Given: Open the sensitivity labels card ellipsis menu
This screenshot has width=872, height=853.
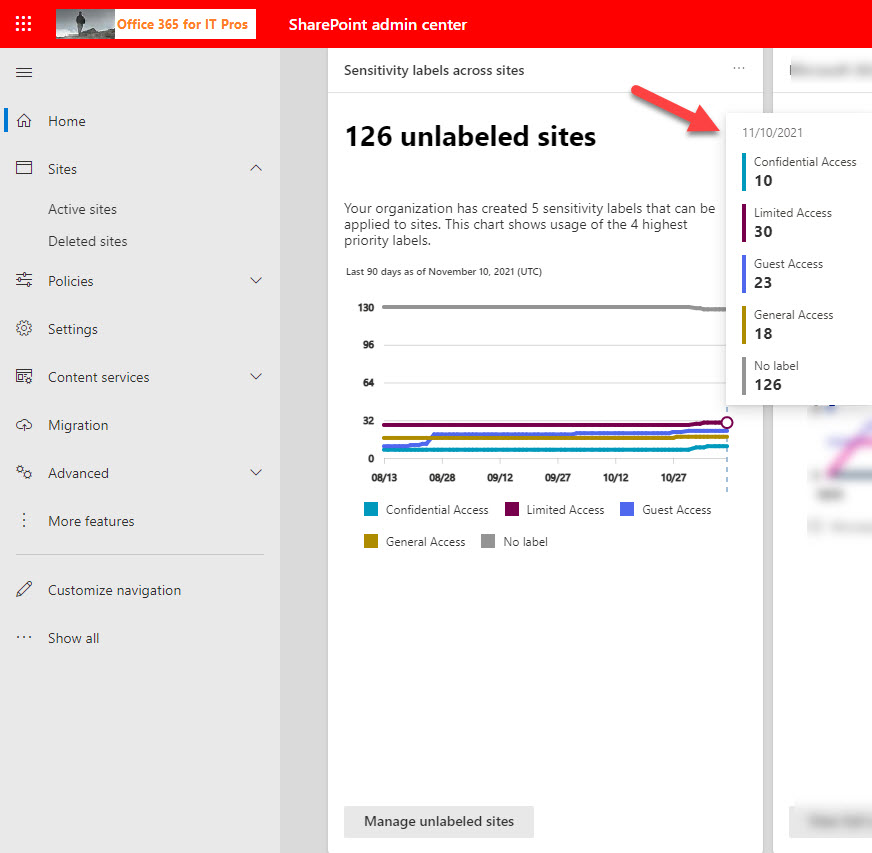Looking at the screenshot, I should click(739, 69).
